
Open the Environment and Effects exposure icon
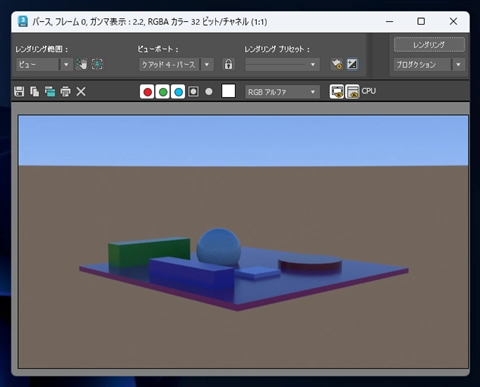(352, 64)
